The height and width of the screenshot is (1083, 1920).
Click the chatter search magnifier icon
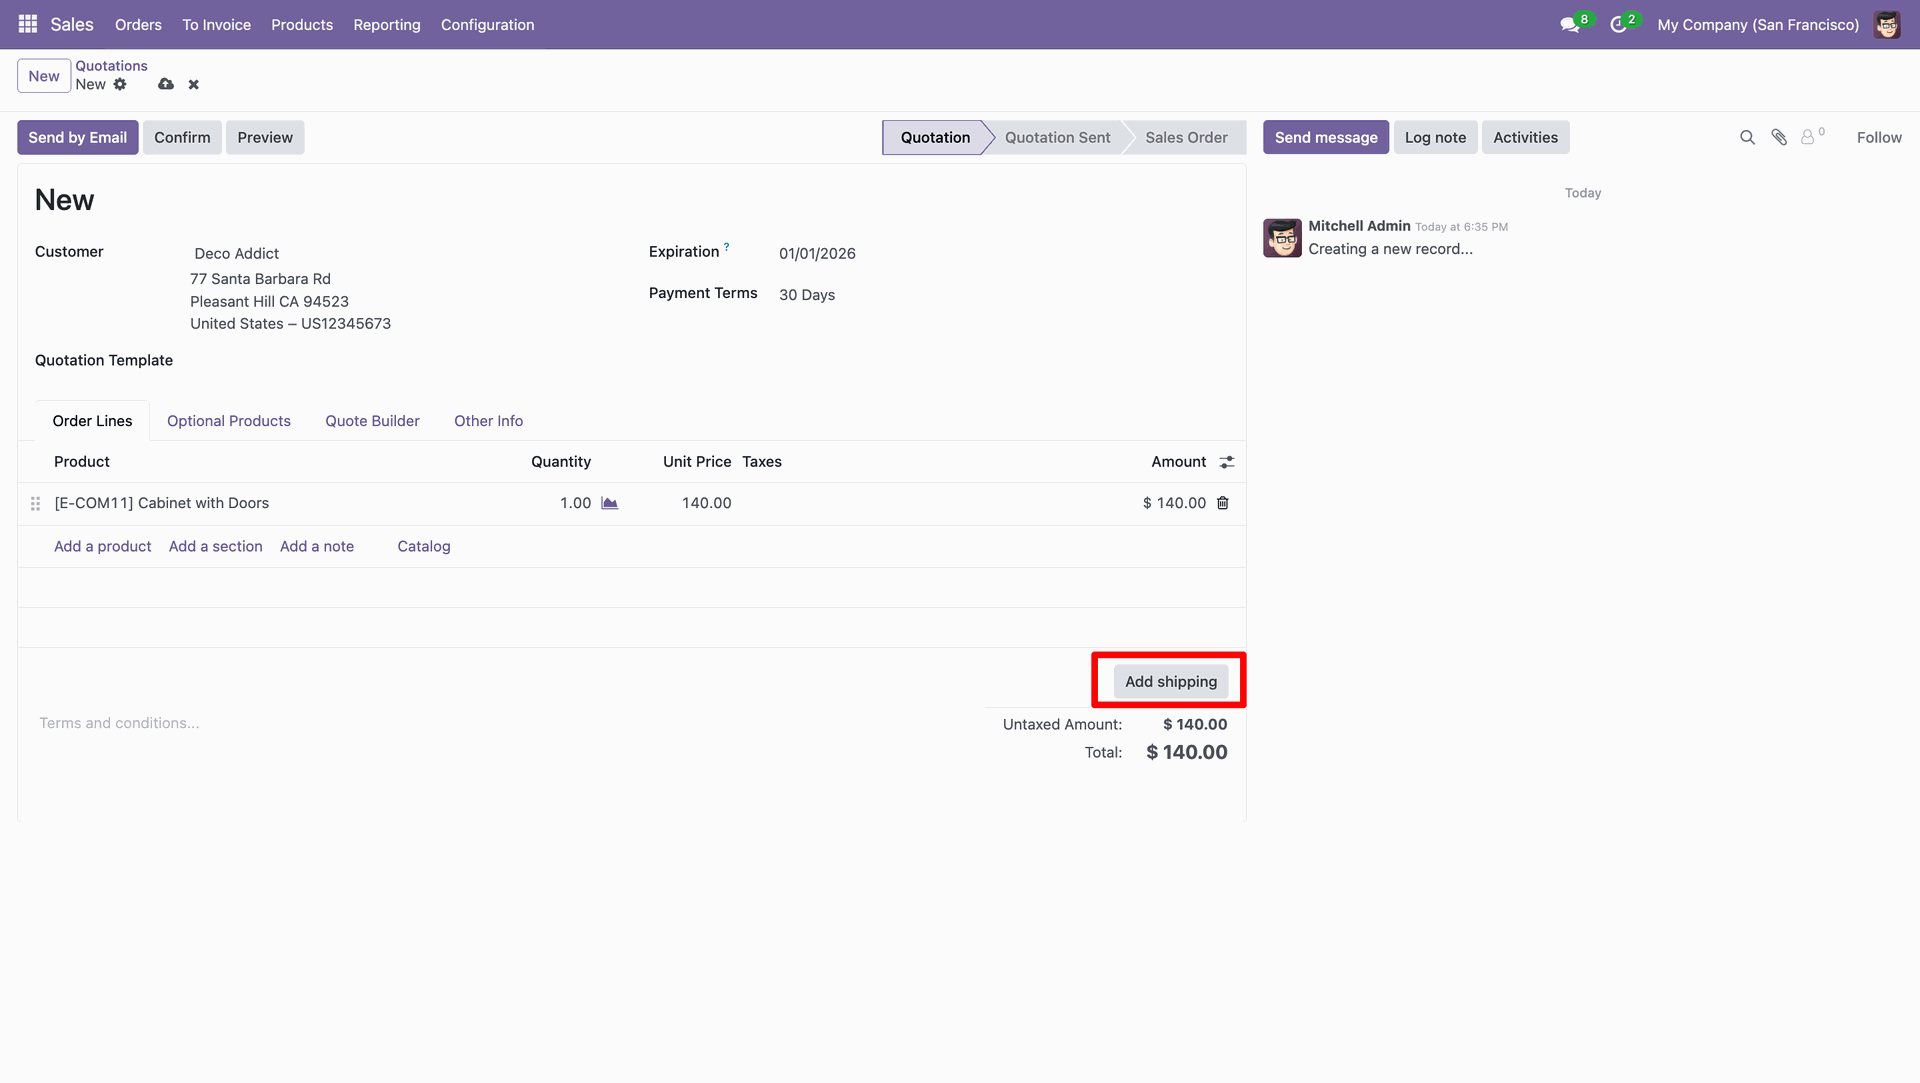[x=1747, y=138]
